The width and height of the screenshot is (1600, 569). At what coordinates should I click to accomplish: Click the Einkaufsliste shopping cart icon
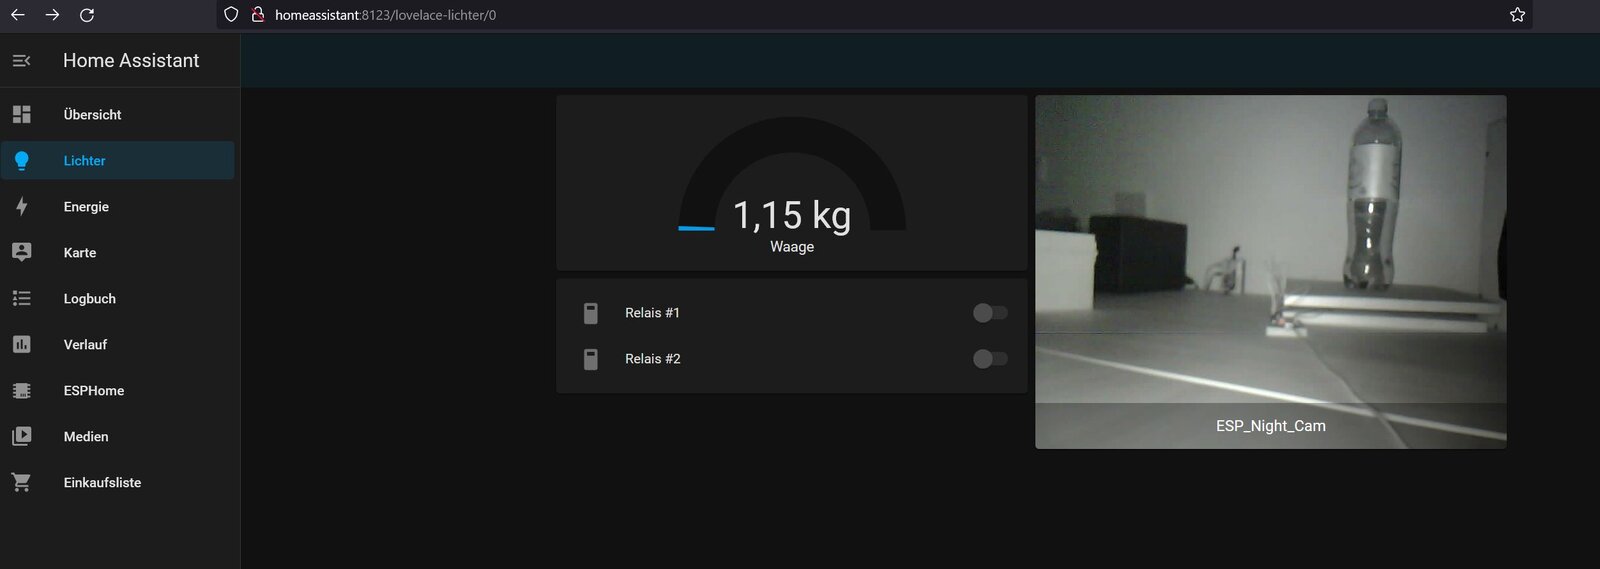click(22, 482)
